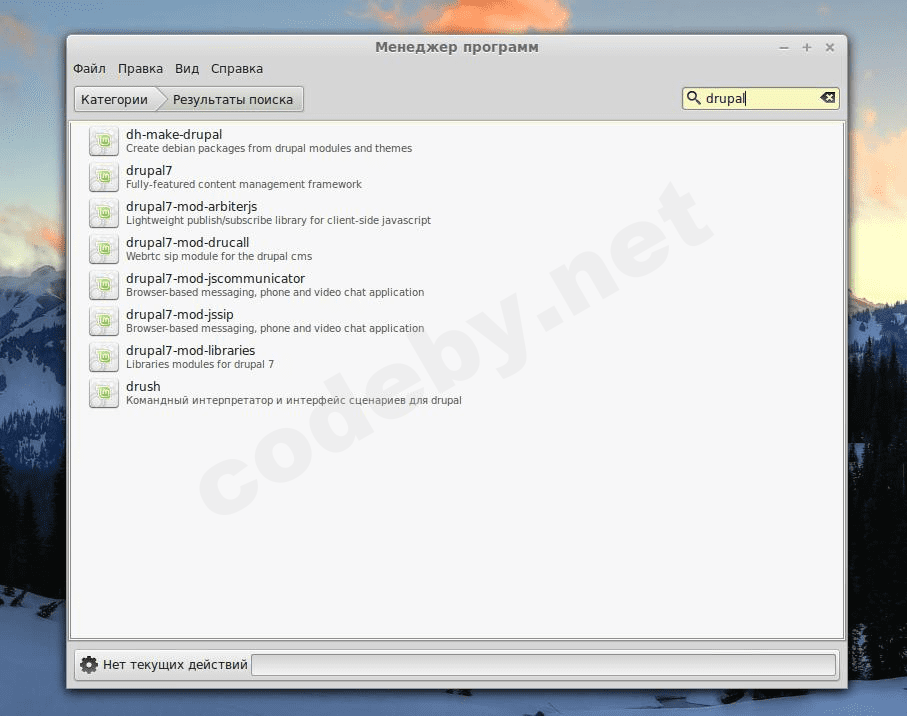The height and width of the screenshot is (716, 907).
Task: Click the gear icon in status bar
Action: pyautogui.click(x=89, y=665)
